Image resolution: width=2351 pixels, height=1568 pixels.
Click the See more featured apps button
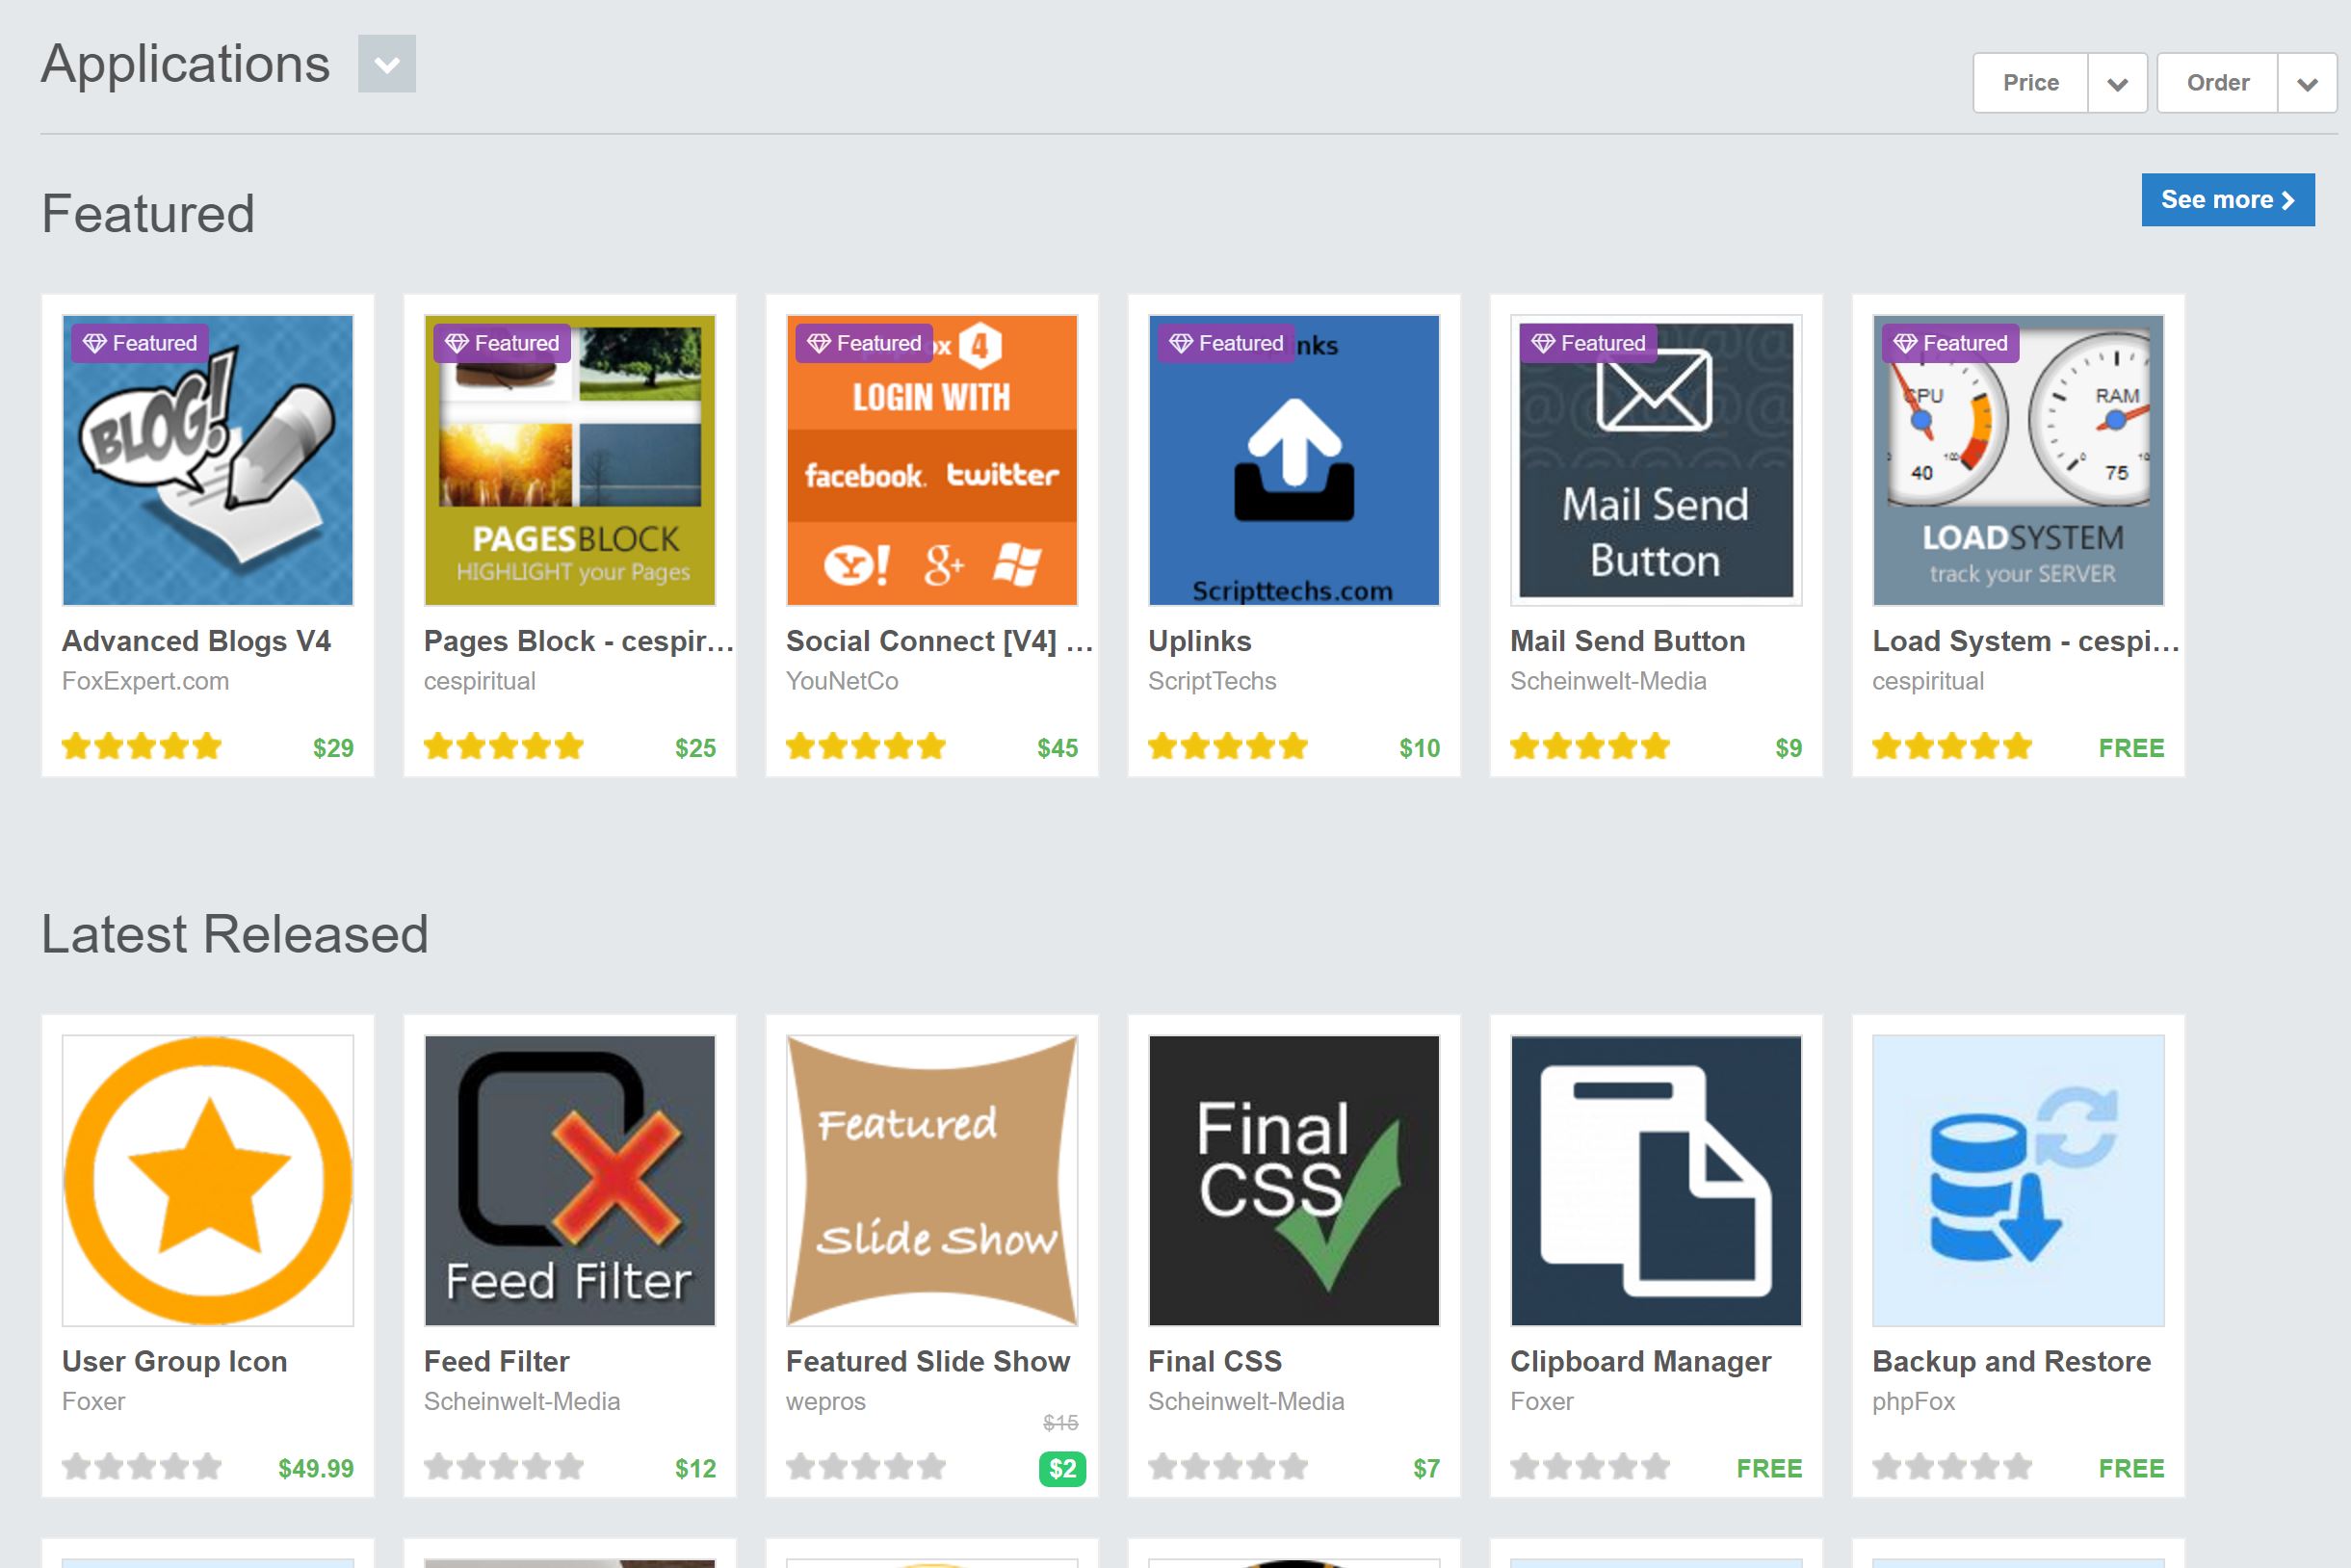pos(2228,199)
